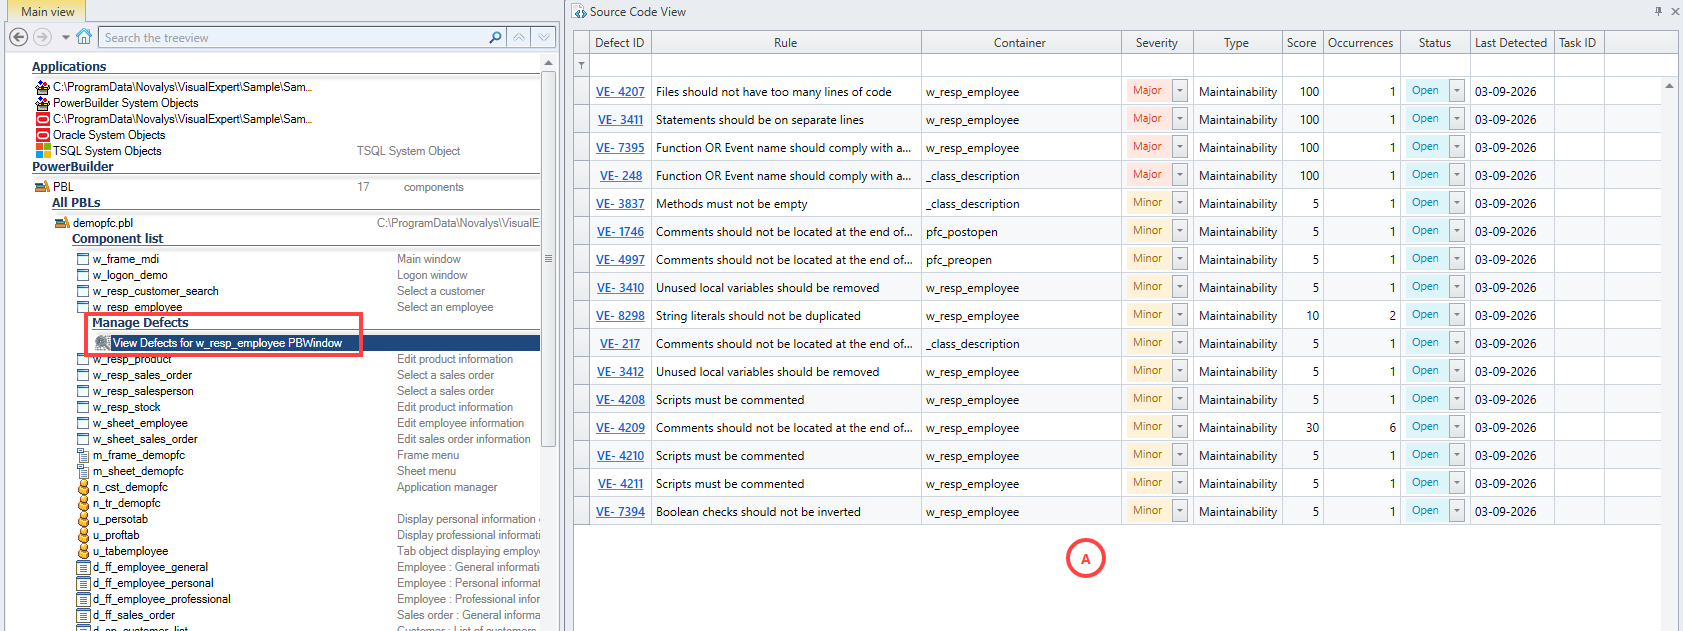
Task: Open the Main view tab
Action: 48,12
